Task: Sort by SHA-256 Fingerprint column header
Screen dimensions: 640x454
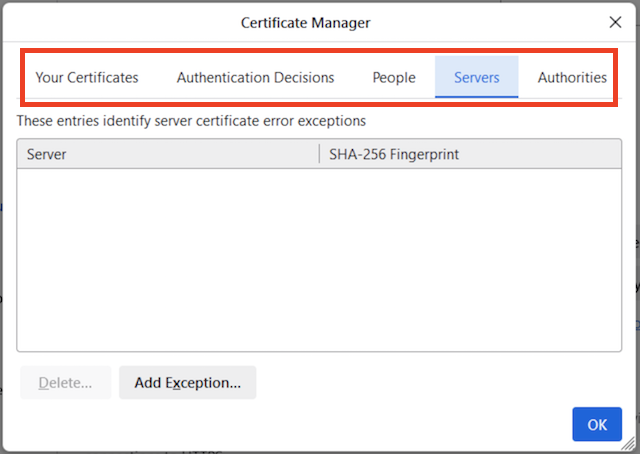Action: [x=470, y=154]
